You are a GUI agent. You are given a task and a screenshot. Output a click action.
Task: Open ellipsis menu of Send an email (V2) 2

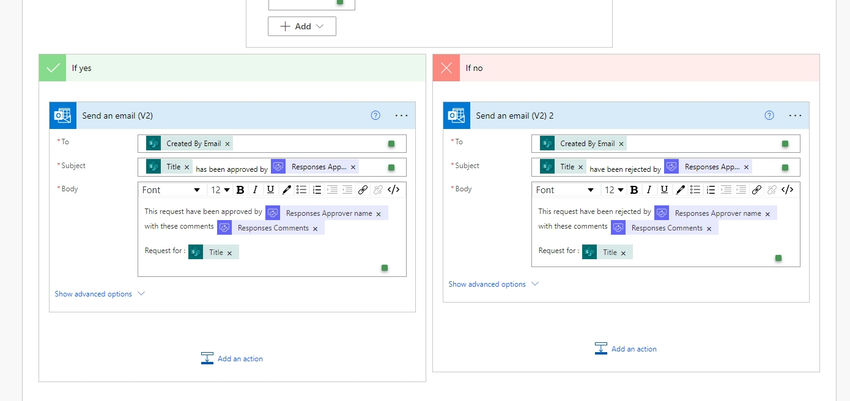coord(795,115)
